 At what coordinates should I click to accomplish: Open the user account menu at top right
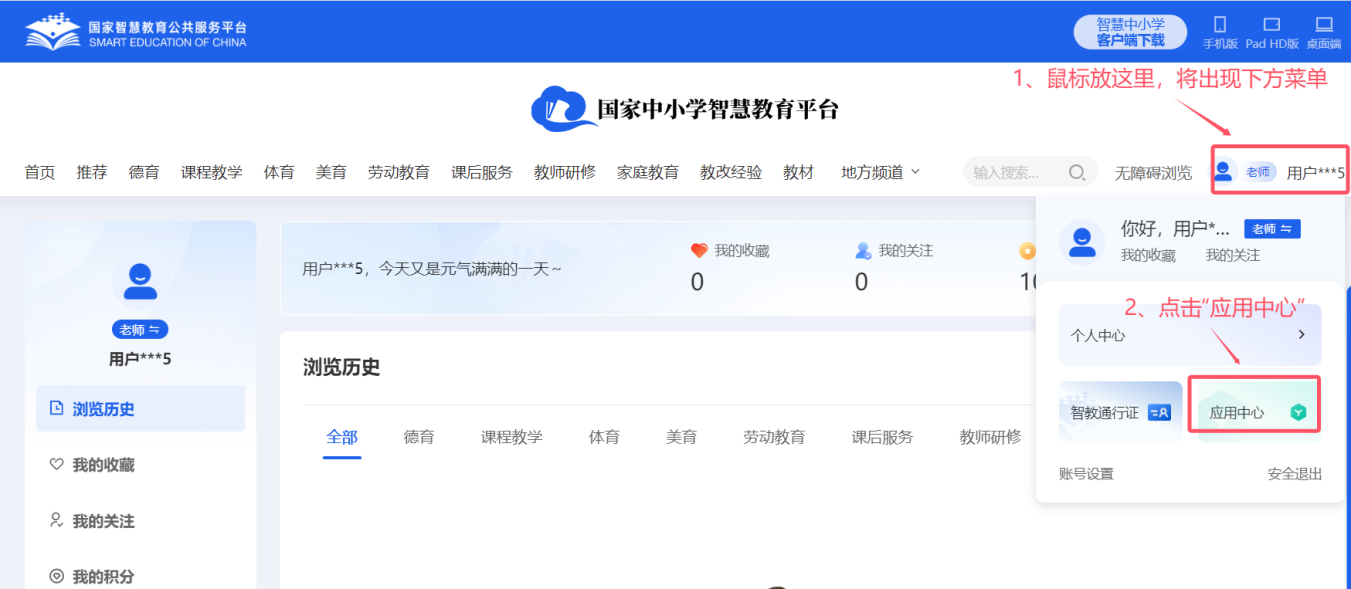pyautogui.click(x=1280, y=172)
